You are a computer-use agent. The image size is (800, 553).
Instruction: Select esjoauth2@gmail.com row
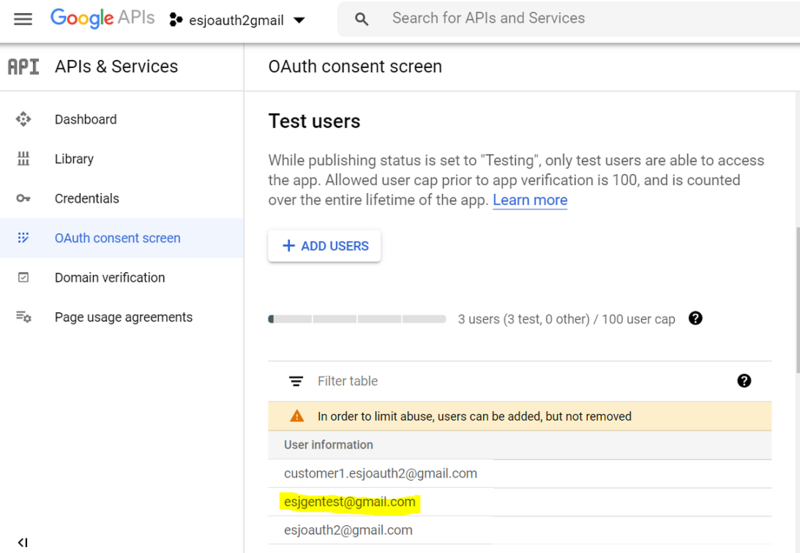[520, 530]
